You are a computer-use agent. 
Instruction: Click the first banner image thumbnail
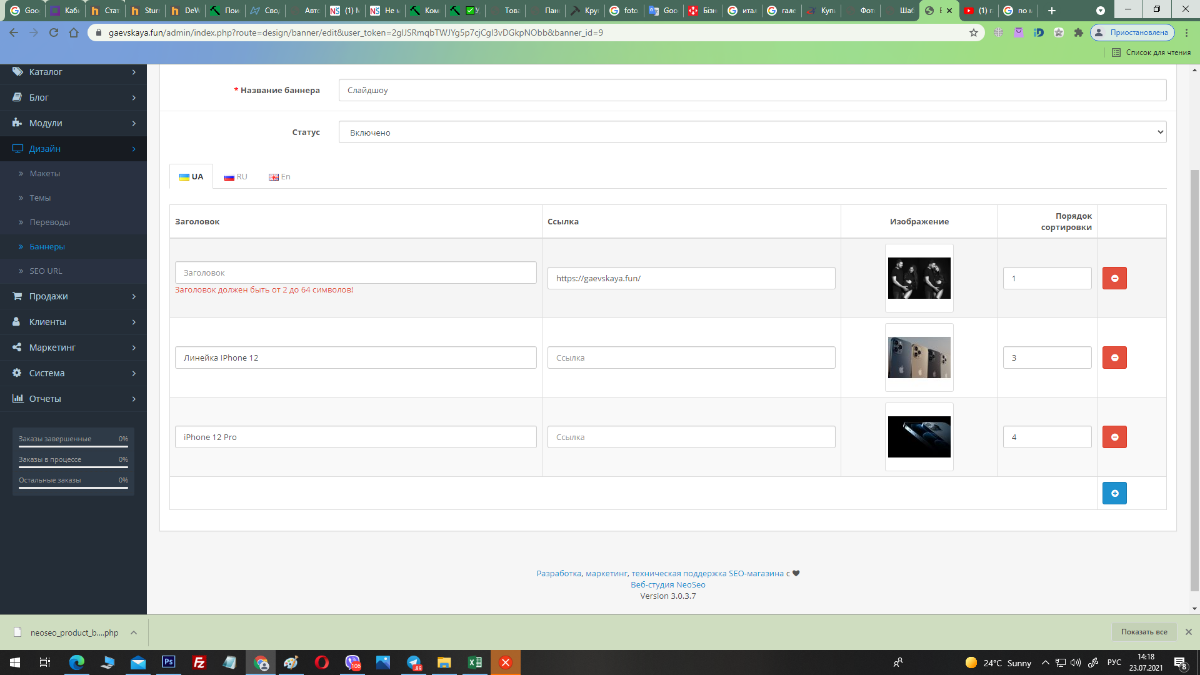[x=919, y=278]
